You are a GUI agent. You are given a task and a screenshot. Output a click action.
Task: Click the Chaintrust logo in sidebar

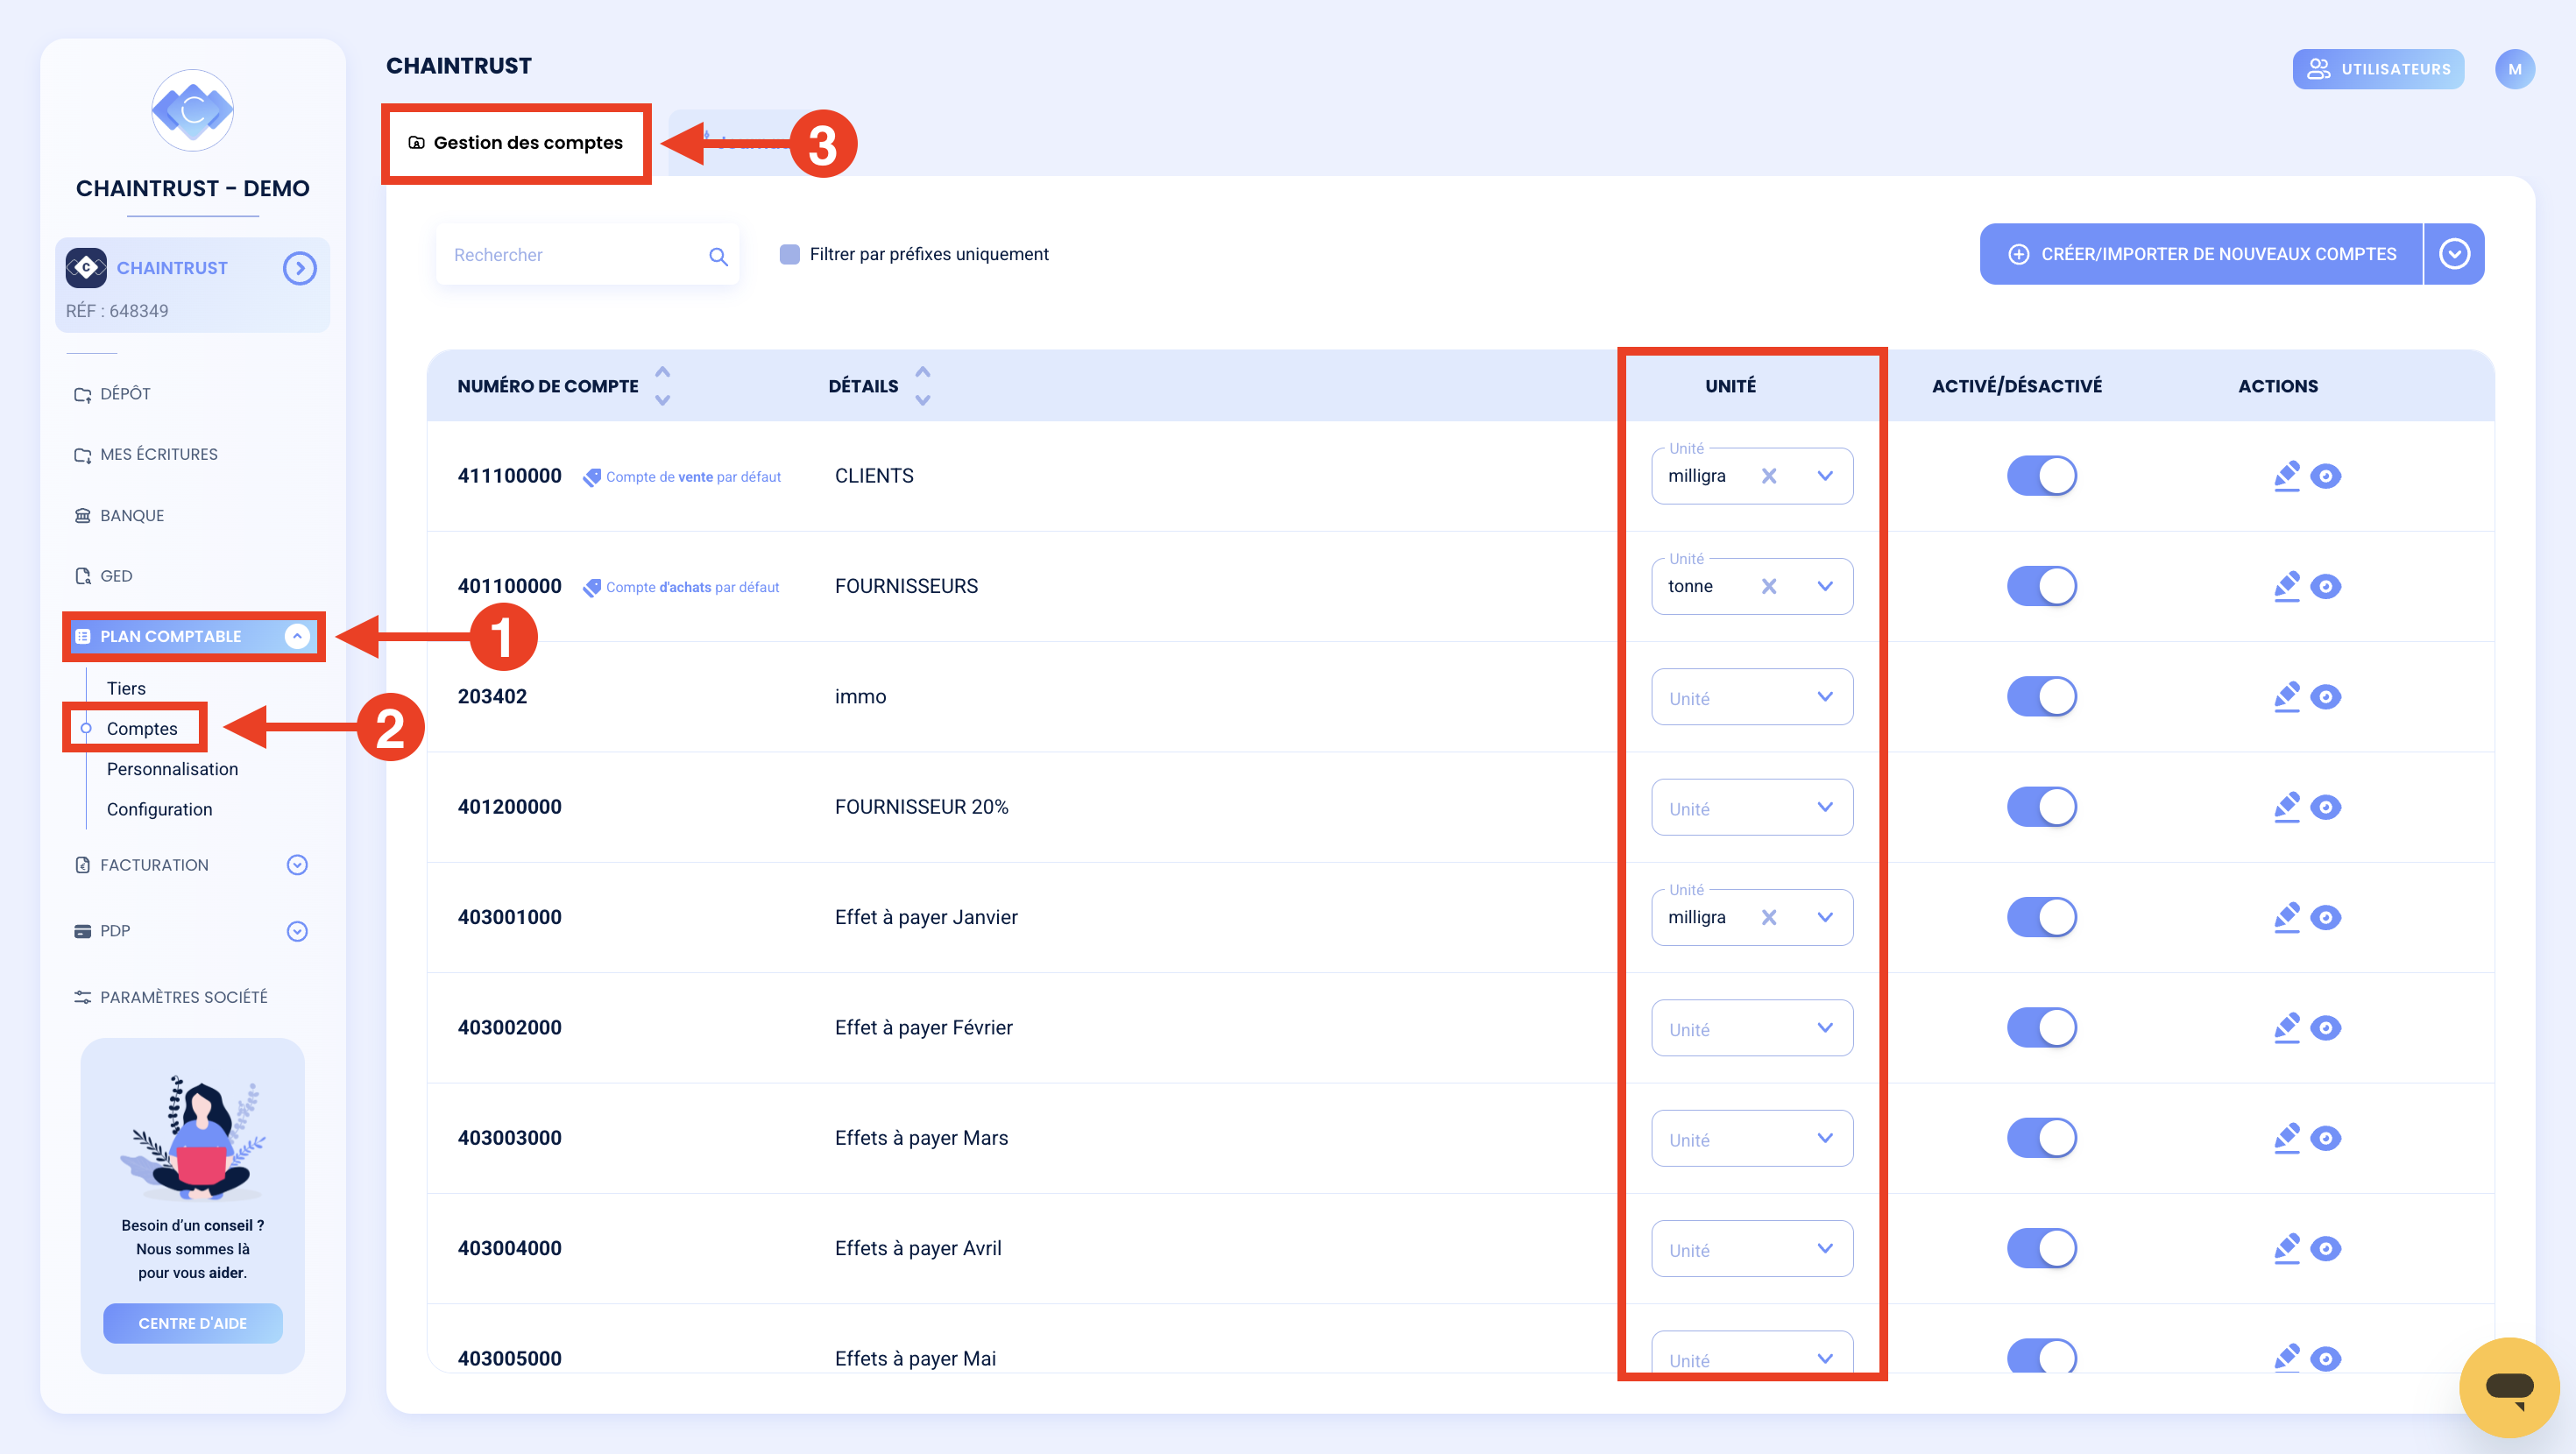pos(192,110)
